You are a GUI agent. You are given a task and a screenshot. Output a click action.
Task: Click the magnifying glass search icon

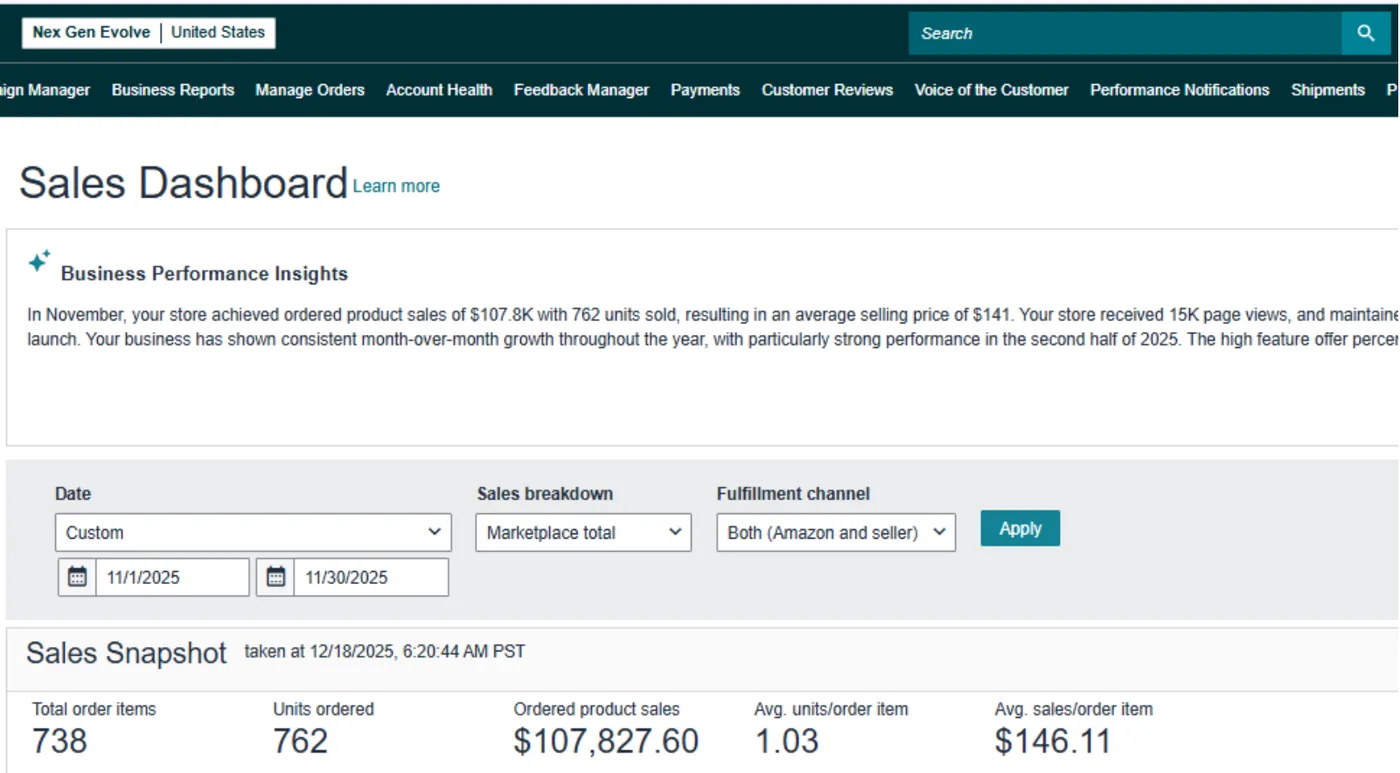pos(1366,33)
